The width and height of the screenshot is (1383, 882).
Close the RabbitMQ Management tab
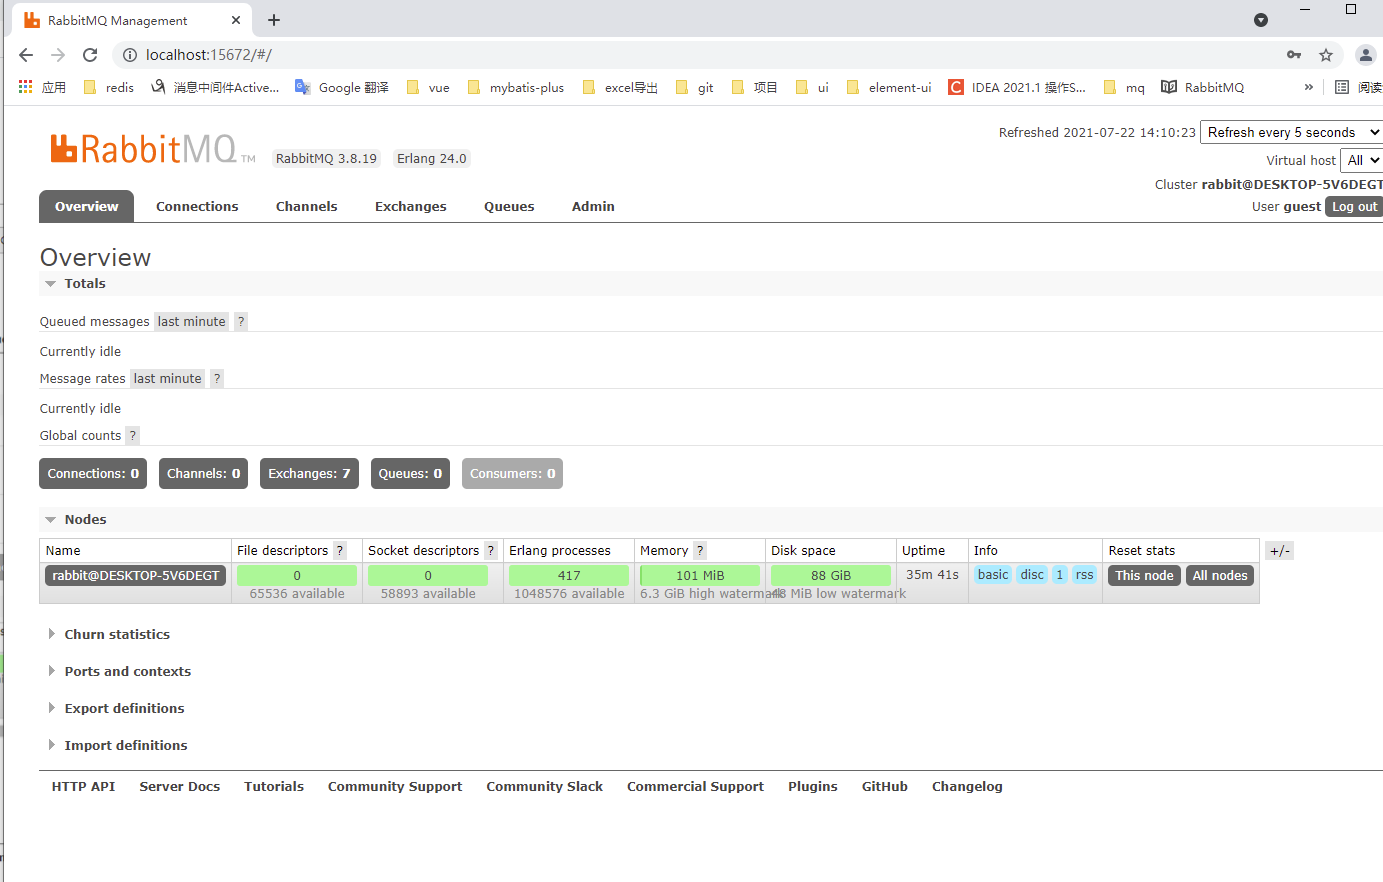236,20
